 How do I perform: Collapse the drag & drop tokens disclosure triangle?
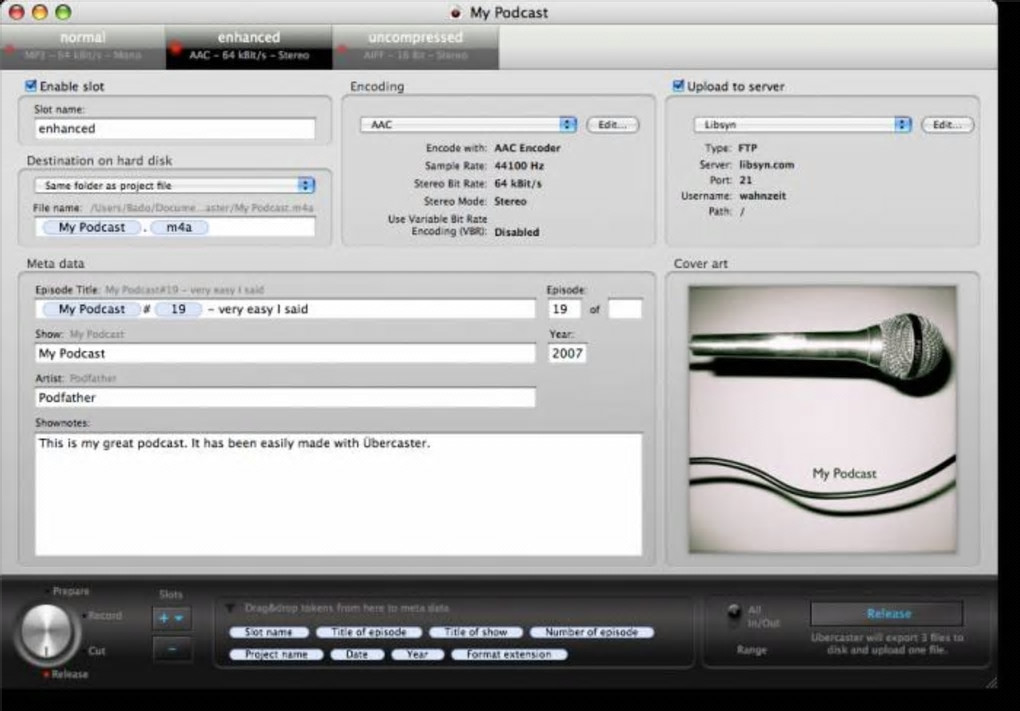(230, 608)
